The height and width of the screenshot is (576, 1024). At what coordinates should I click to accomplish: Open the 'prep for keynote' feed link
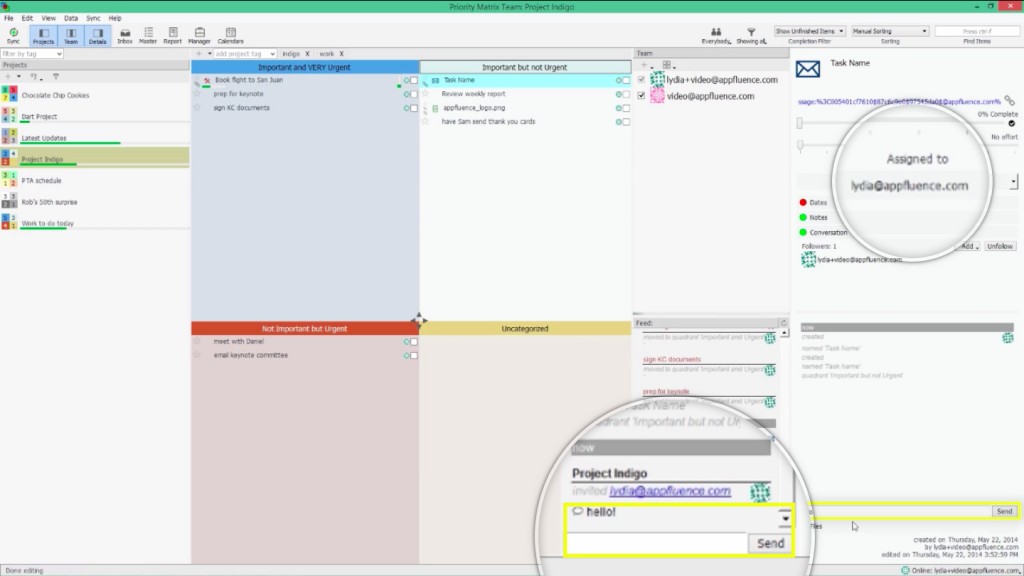point(665,391)
